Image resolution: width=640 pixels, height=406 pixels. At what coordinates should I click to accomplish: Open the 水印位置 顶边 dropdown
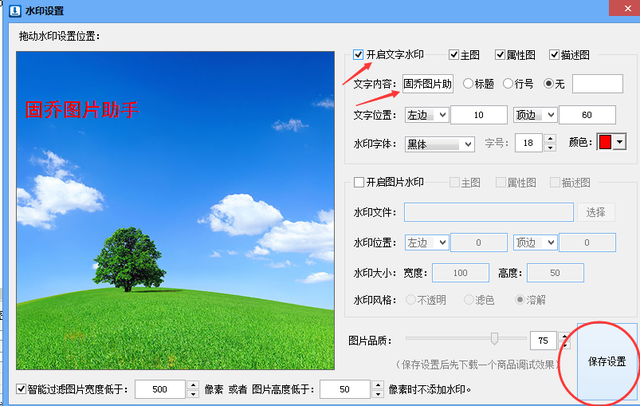(535, 243)
